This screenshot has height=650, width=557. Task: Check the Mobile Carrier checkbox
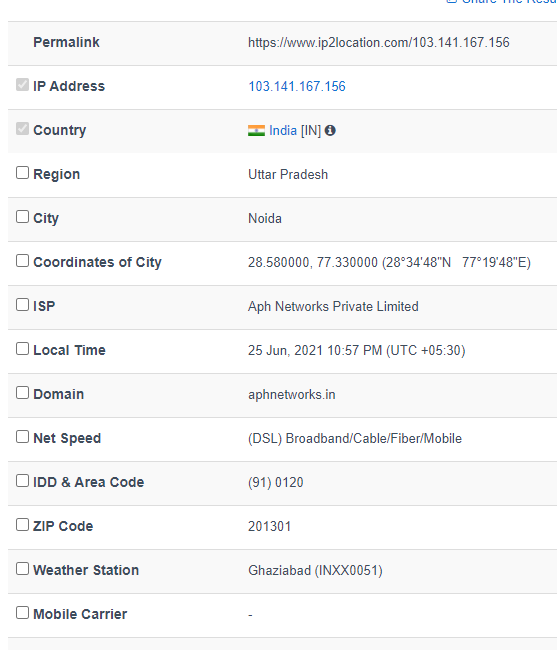[x=22, y=613]
